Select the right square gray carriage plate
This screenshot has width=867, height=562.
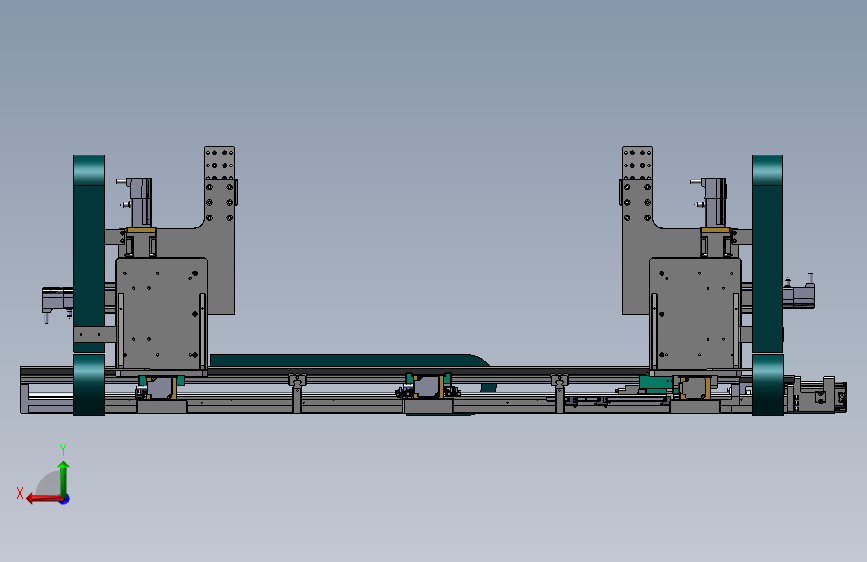click(695, 313)
